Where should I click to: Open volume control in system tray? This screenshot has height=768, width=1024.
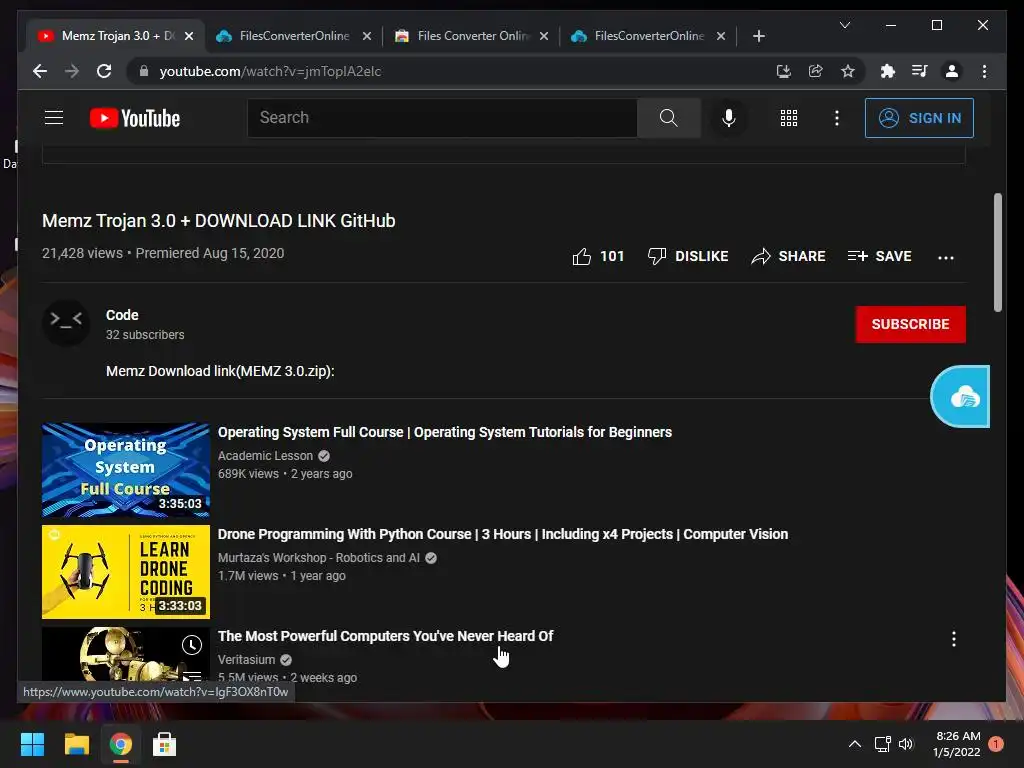pos(906,744)
